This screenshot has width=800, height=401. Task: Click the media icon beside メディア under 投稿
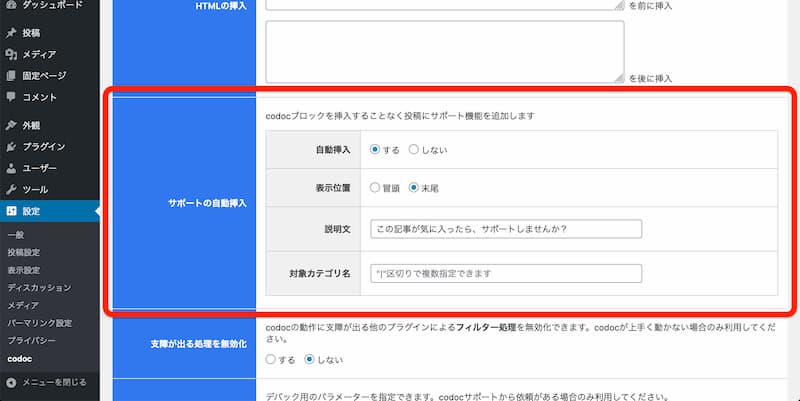(x=11, y=54)
